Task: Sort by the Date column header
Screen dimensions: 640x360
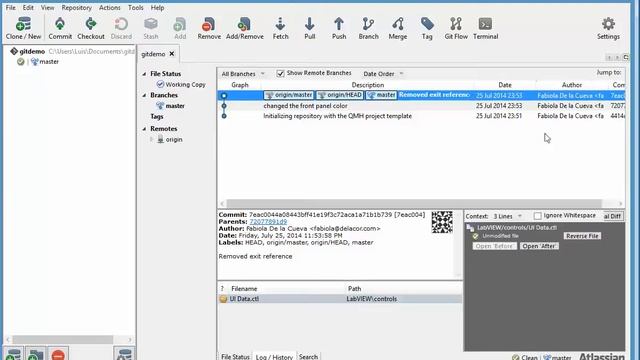Action: pos(505,85)
